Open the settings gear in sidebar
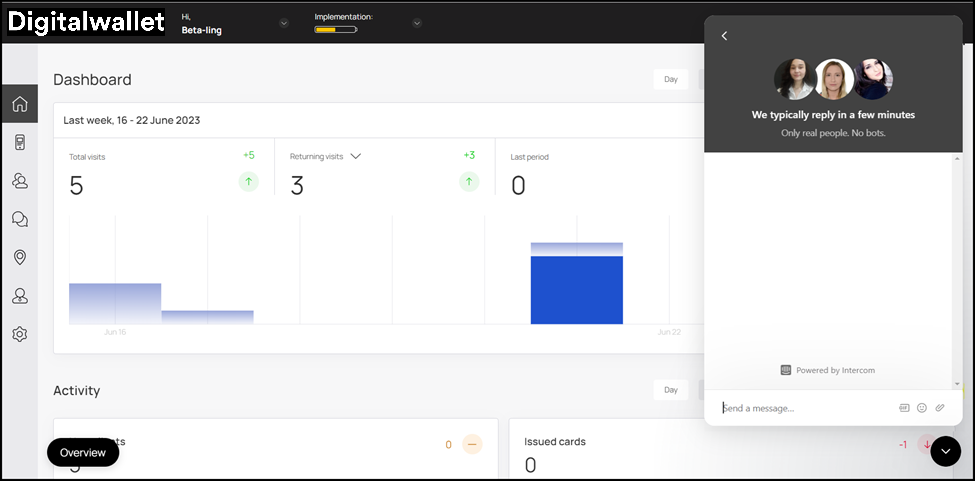The height and width of the screenshot is (481, 975). 19,334
